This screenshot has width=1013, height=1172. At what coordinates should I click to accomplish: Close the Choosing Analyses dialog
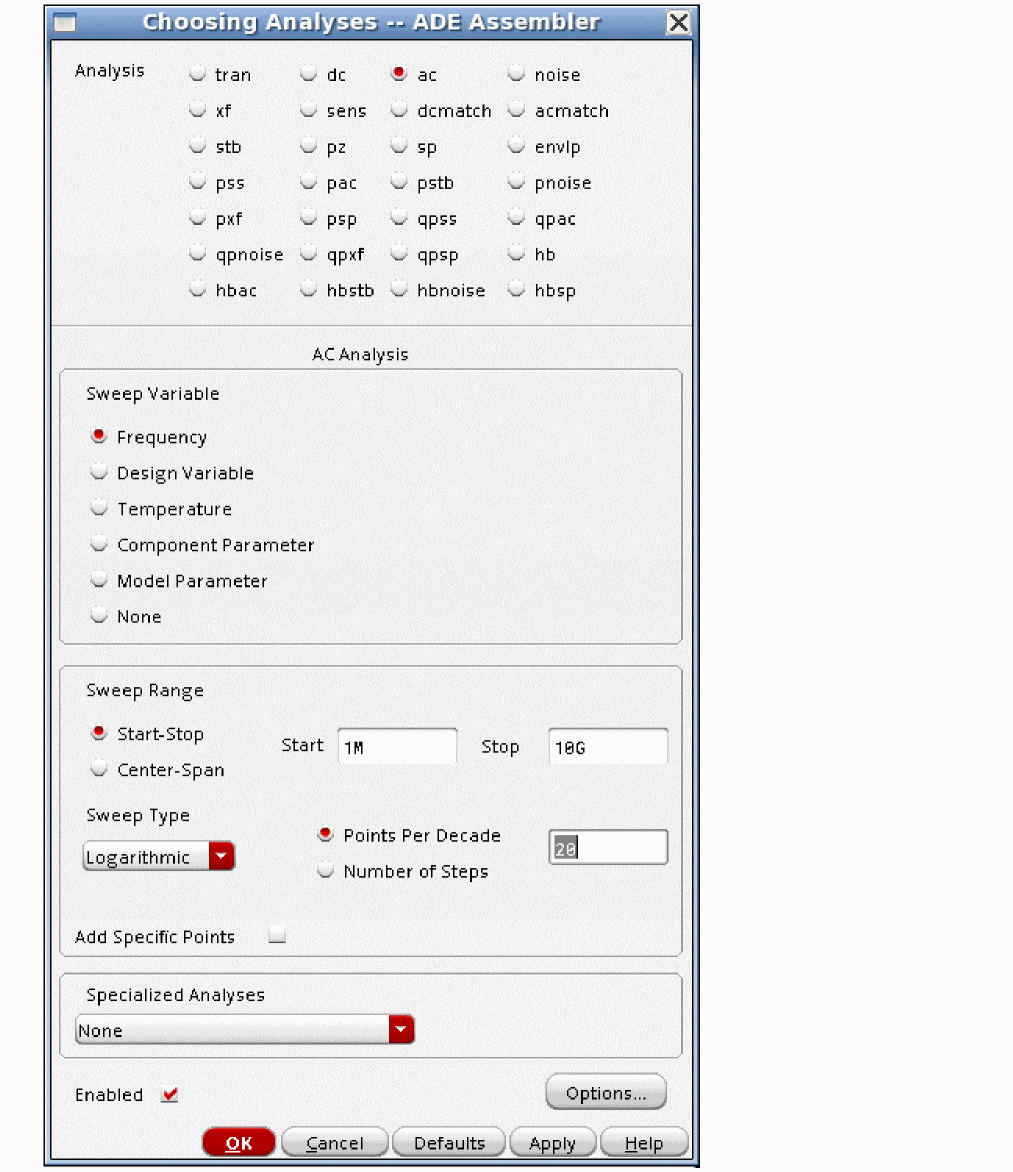[x=678, y=22]
